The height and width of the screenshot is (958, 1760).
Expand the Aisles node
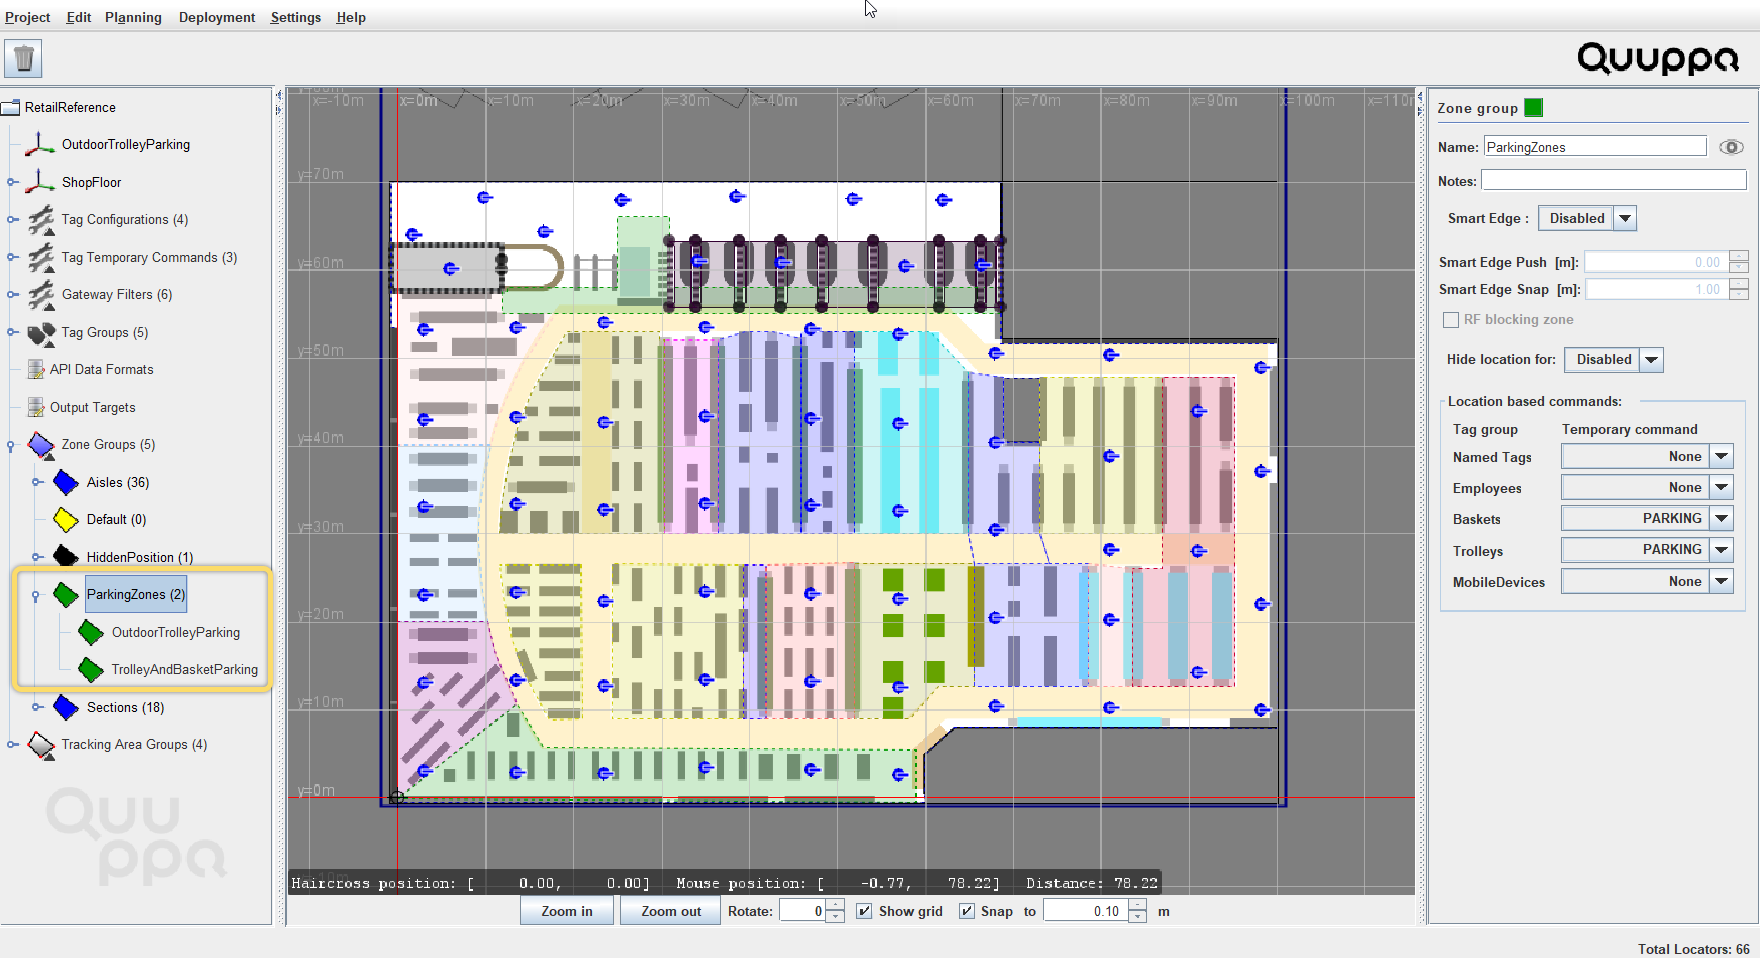(x=37, y=482)
